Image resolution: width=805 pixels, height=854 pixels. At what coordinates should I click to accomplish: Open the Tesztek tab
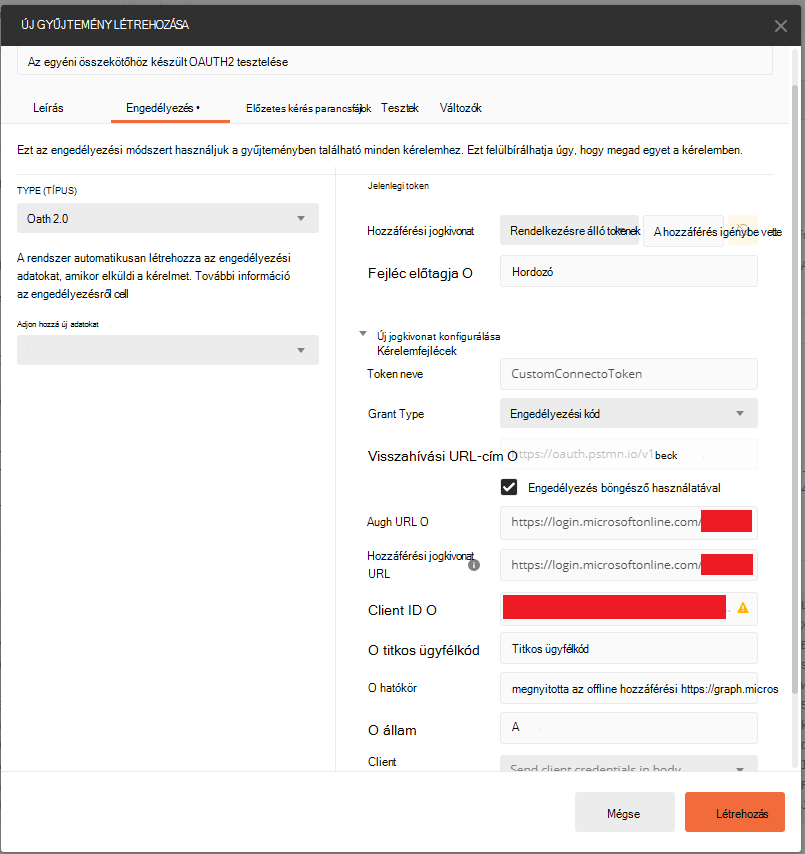[400, 108]
